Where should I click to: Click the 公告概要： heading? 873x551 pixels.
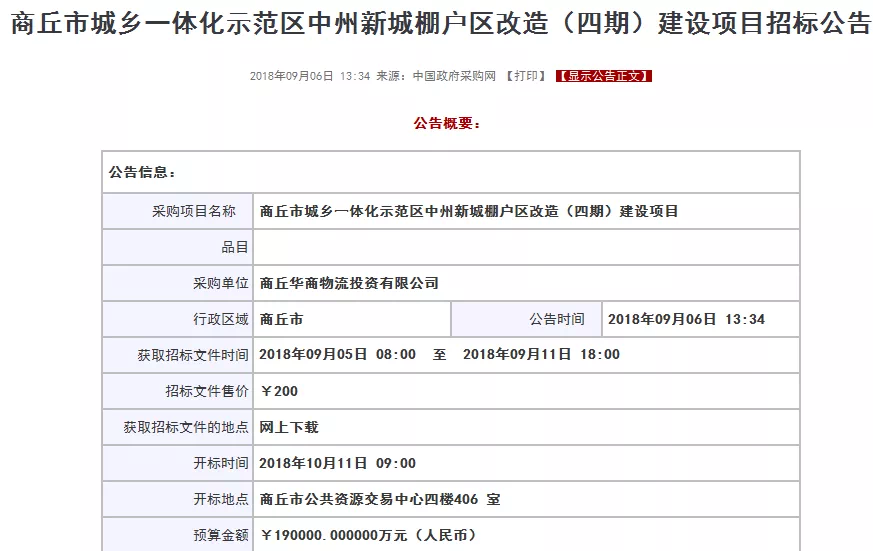point(447,123)
